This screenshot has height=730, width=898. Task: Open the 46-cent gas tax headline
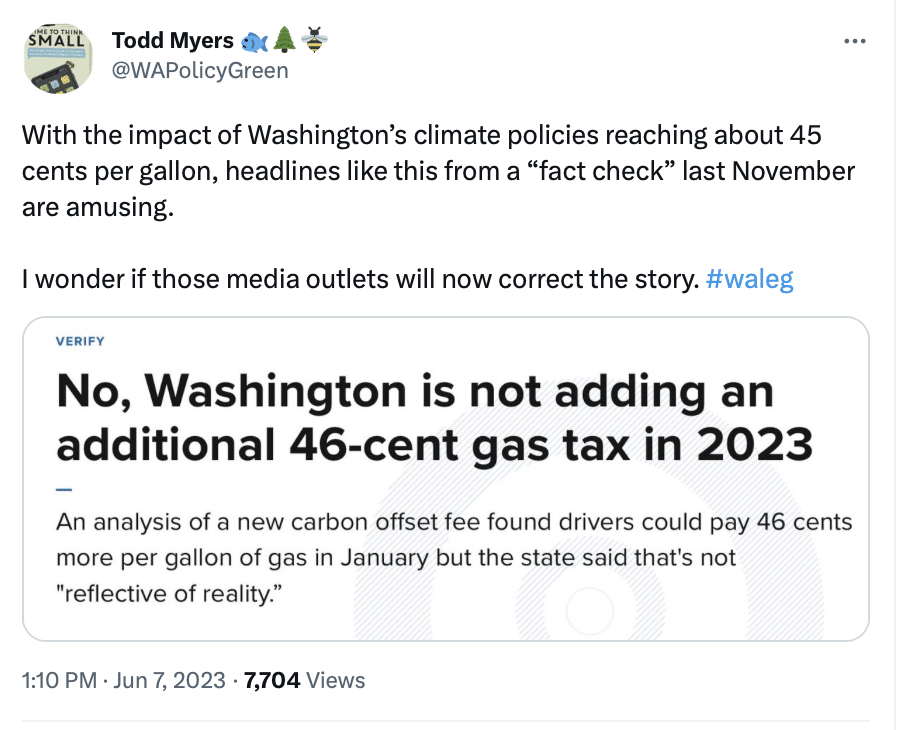[x=435, y=418]
